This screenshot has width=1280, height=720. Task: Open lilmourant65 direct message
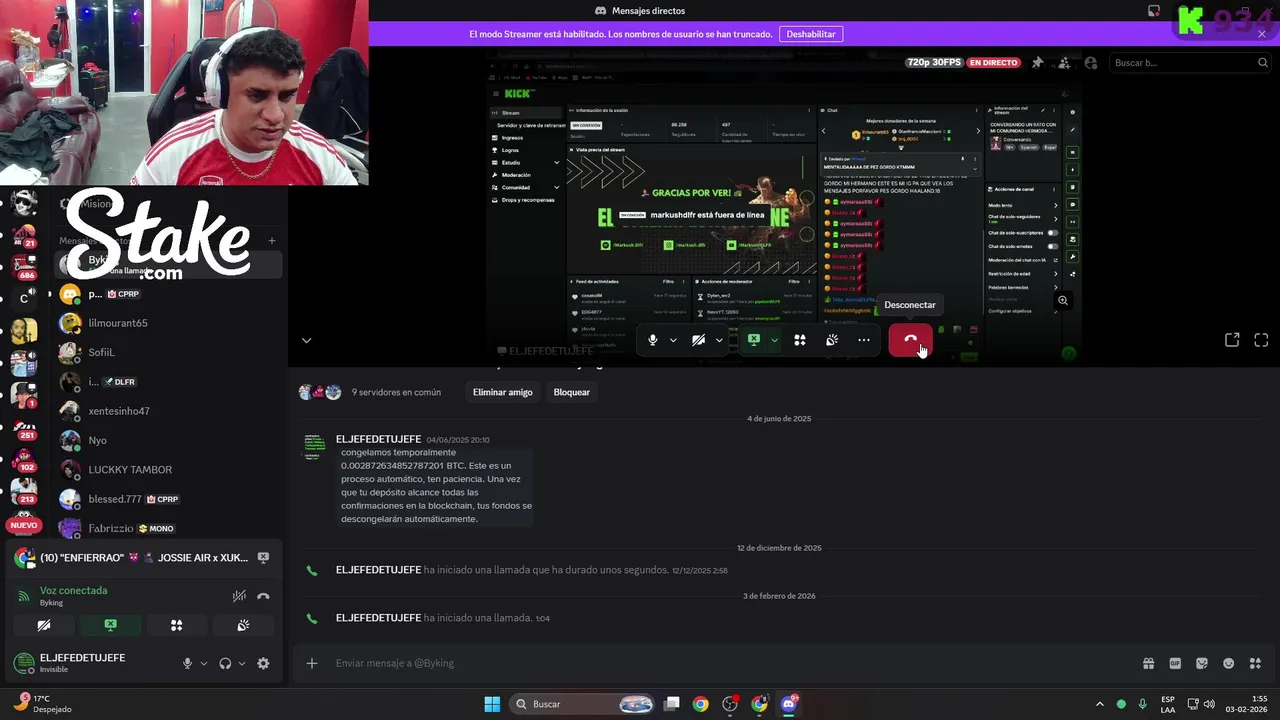(x=170, y=323)
